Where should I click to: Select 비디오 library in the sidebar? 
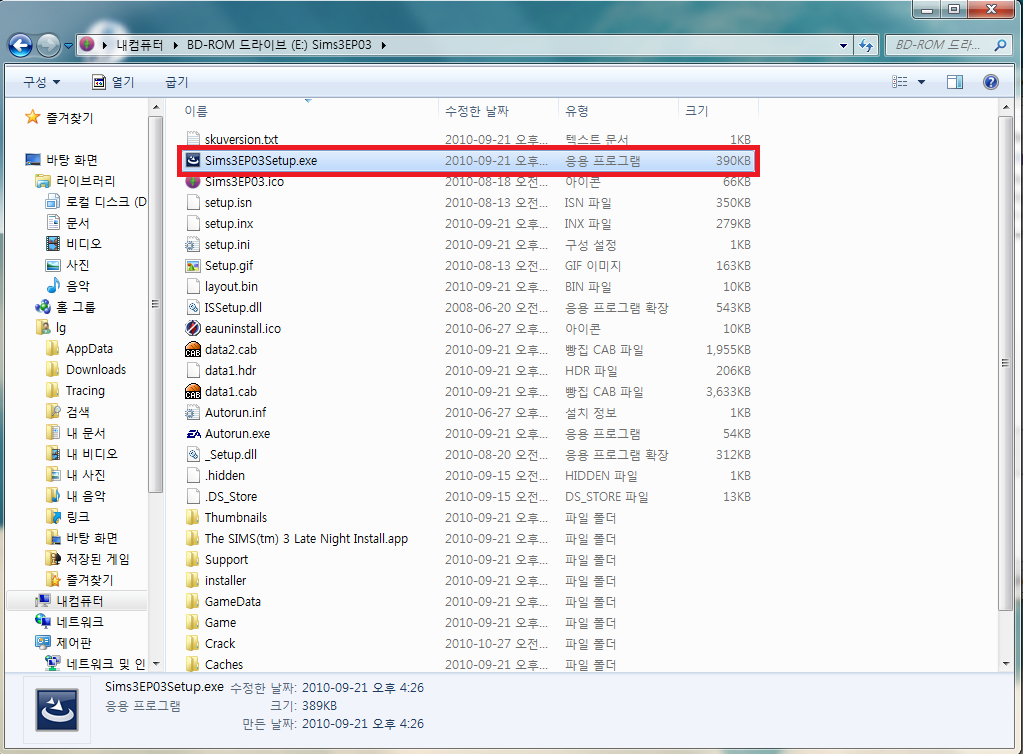[73, 243]
